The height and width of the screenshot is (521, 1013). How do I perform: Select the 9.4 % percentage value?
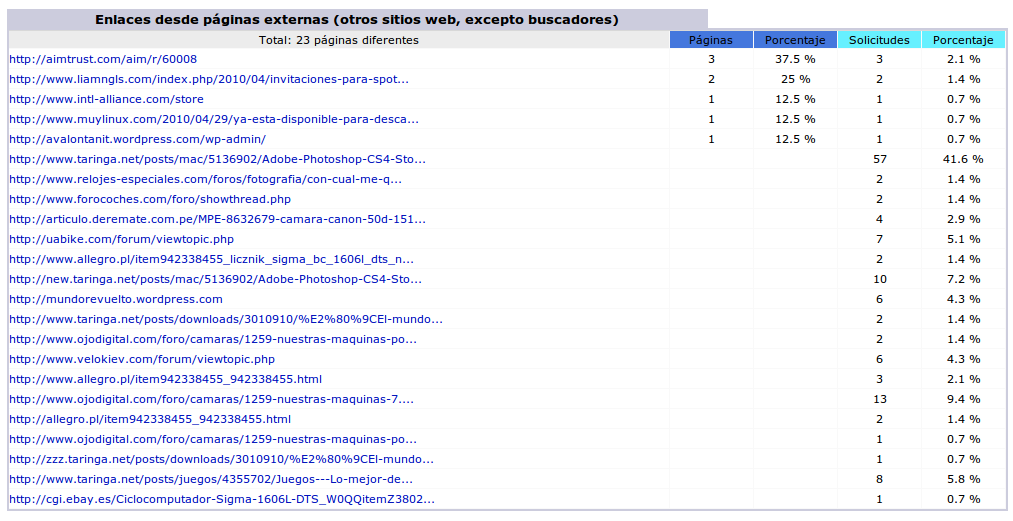point(963,399)
